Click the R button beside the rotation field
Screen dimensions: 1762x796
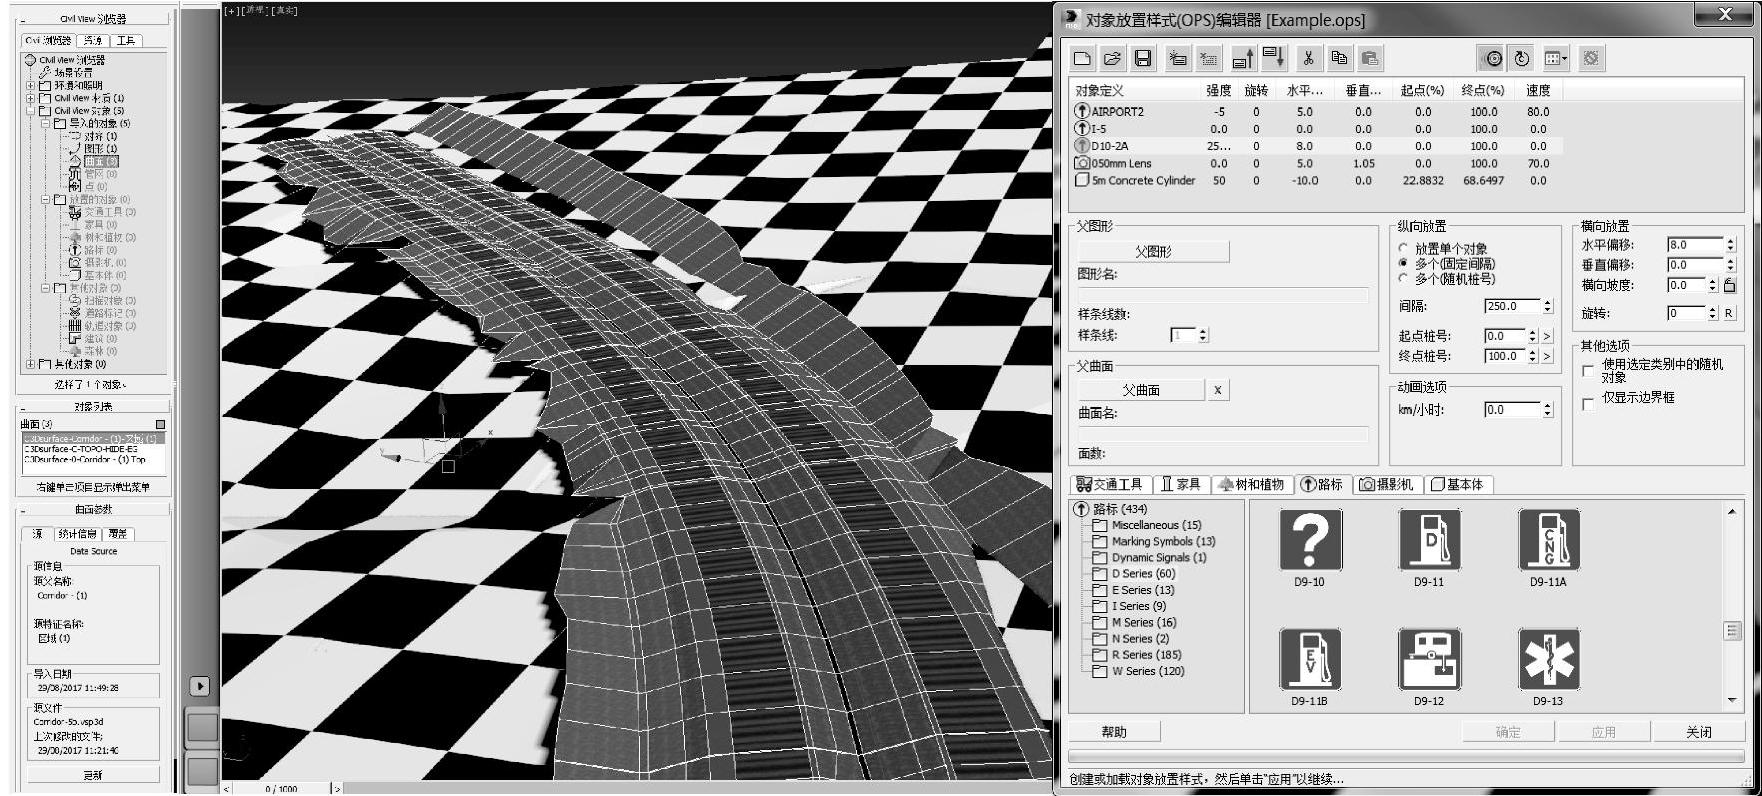[1729, 313]
